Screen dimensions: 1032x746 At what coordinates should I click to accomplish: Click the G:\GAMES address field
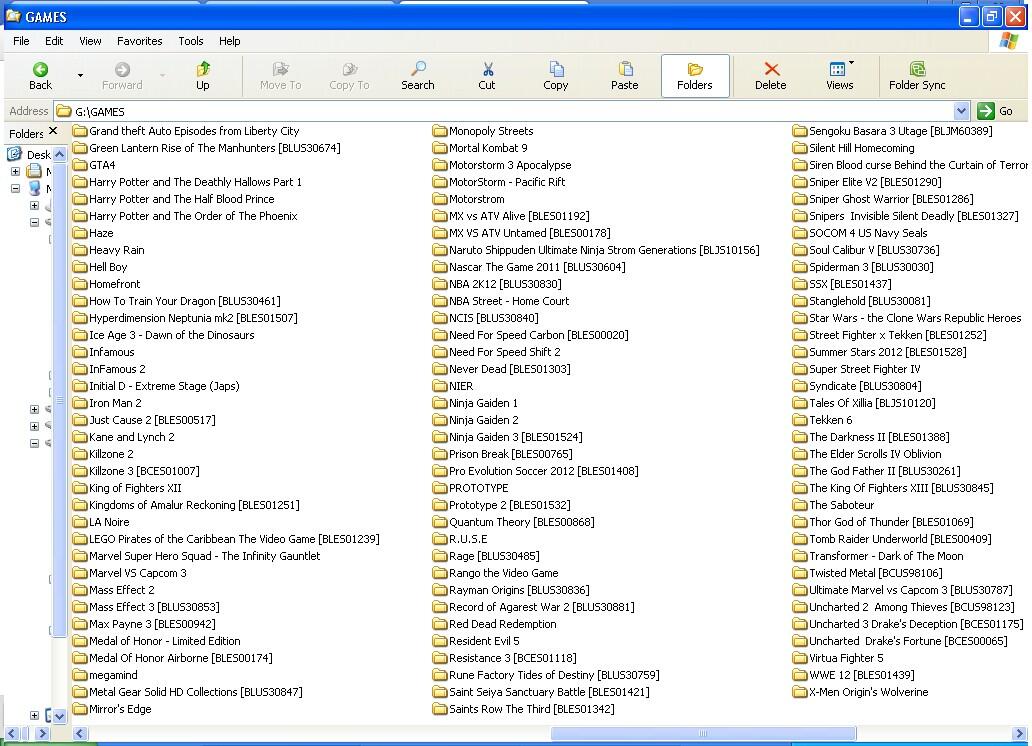(503, 111)
